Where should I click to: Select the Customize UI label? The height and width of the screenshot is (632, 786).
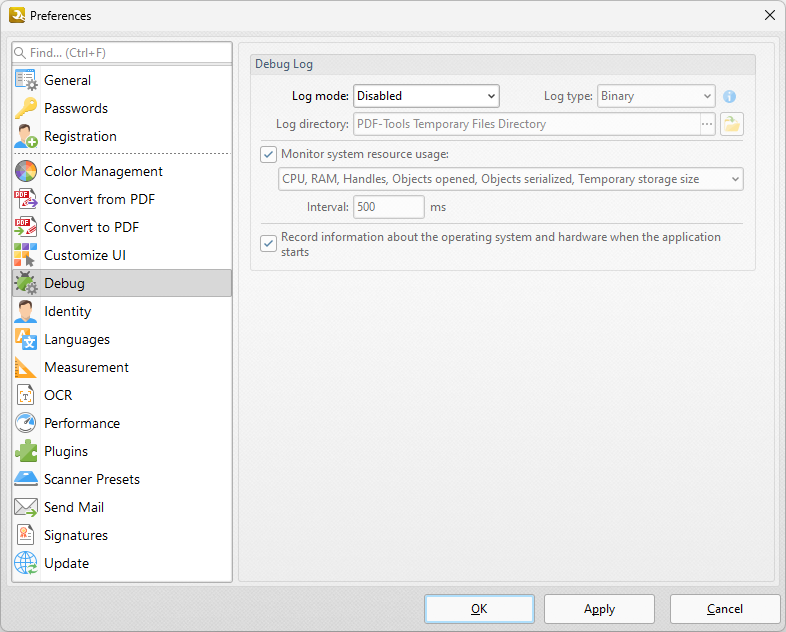click(x=85, y=256)
